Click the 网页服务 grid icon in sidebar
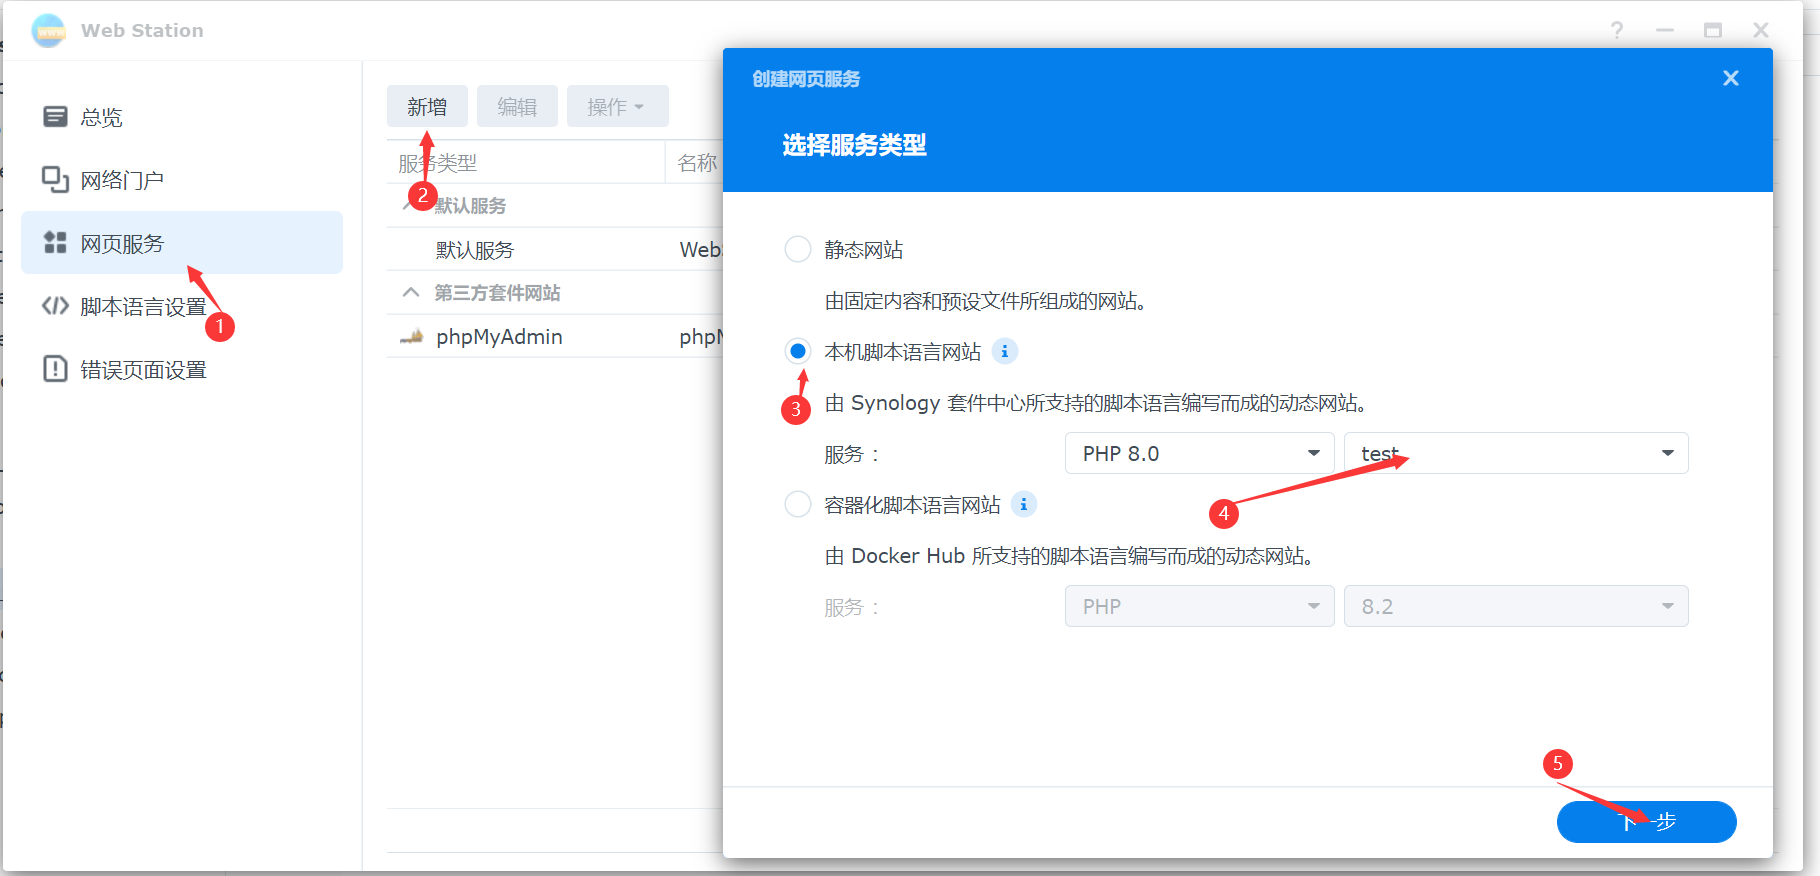This screenshot has height=876, width=1820. [x=55, y=243]
